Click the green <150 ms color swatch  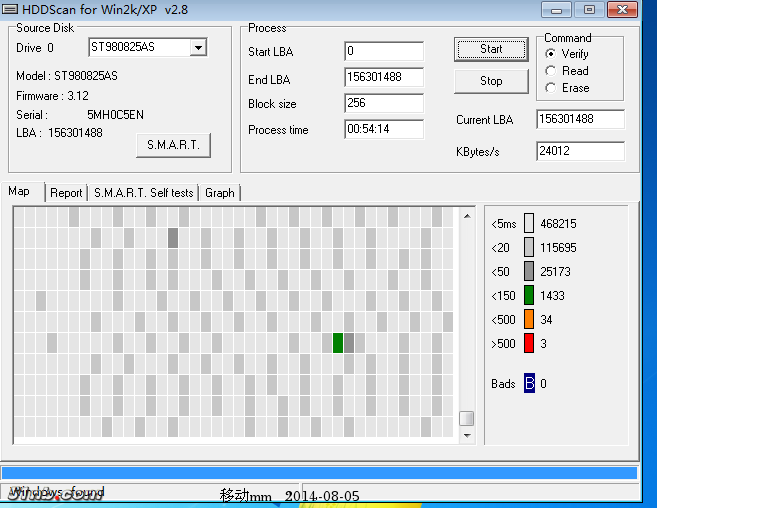529,295
